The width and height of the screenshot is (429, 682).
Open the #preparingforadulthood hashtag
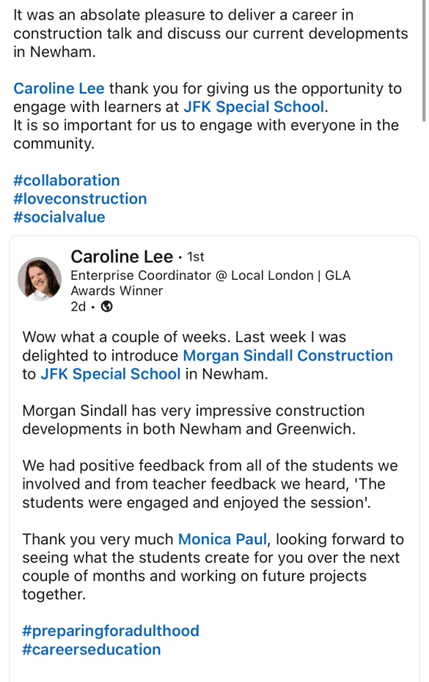pos(111,631)
